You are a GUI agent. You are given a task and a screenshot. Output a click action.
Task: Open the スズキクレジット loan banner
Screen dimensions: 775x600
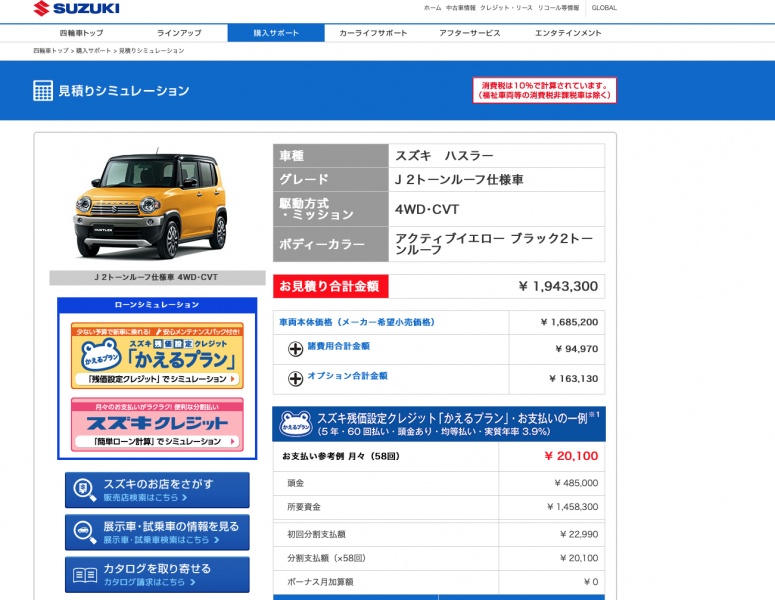click(157, 425)
